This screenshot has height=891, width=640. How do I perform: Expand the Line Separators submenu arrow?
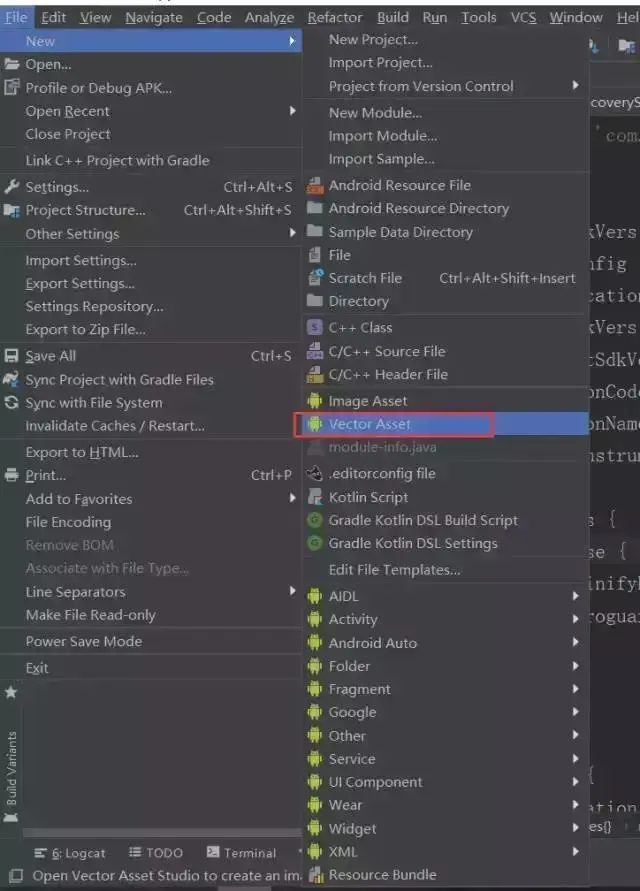(x=292, y=592)
